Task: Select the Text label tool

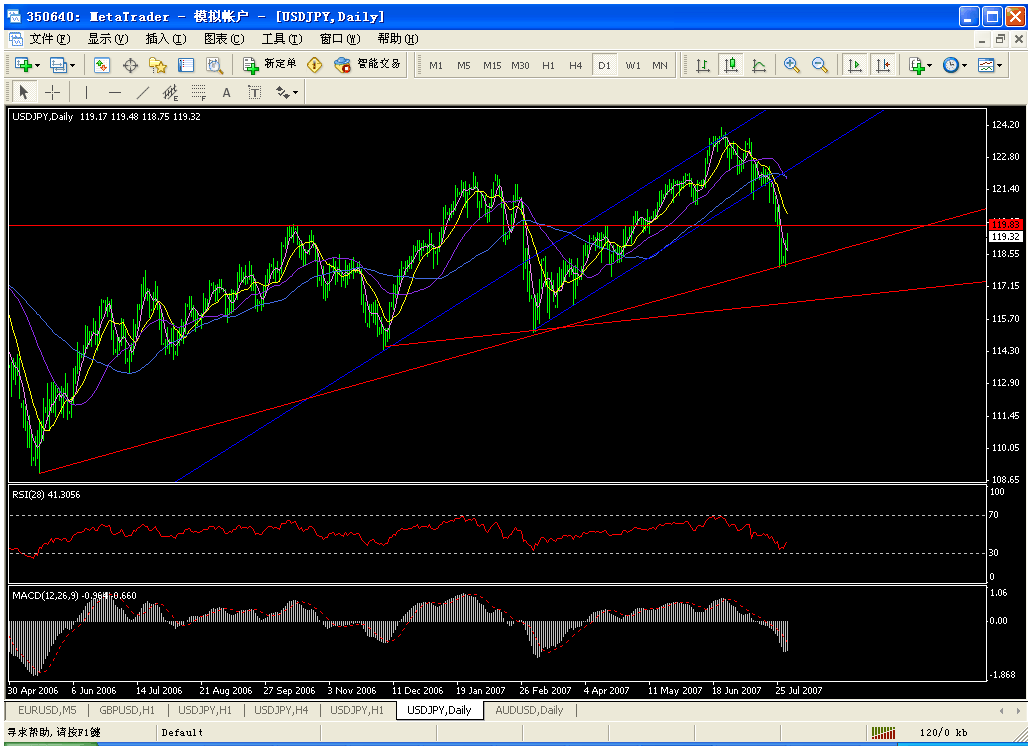Action: tap(254, 92)
